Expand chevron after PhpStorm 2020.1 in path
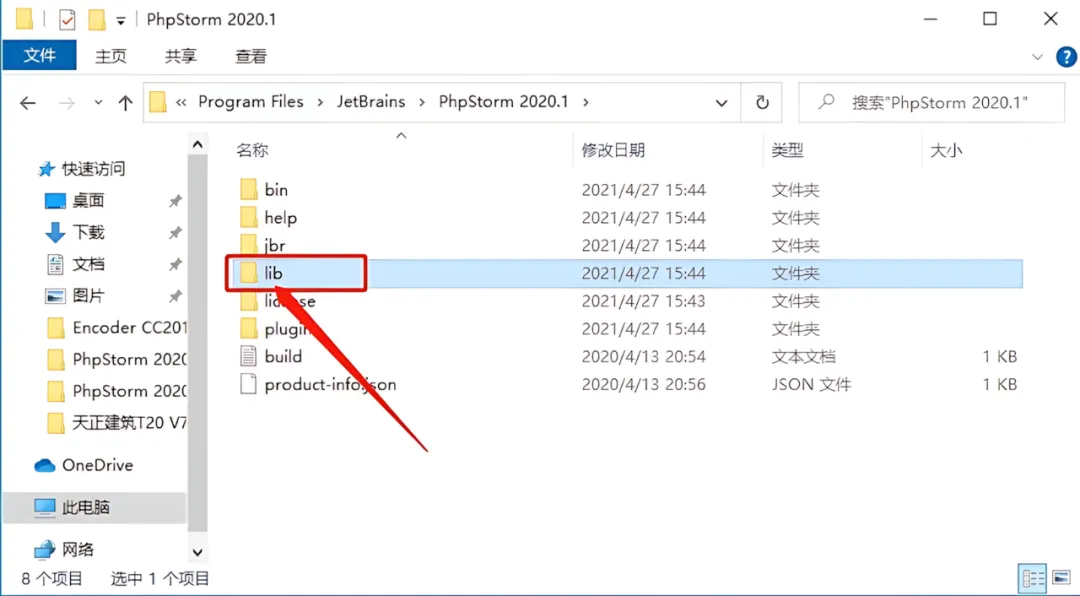The width and height of the screenshot is (1080, 596). click(585, 102)
